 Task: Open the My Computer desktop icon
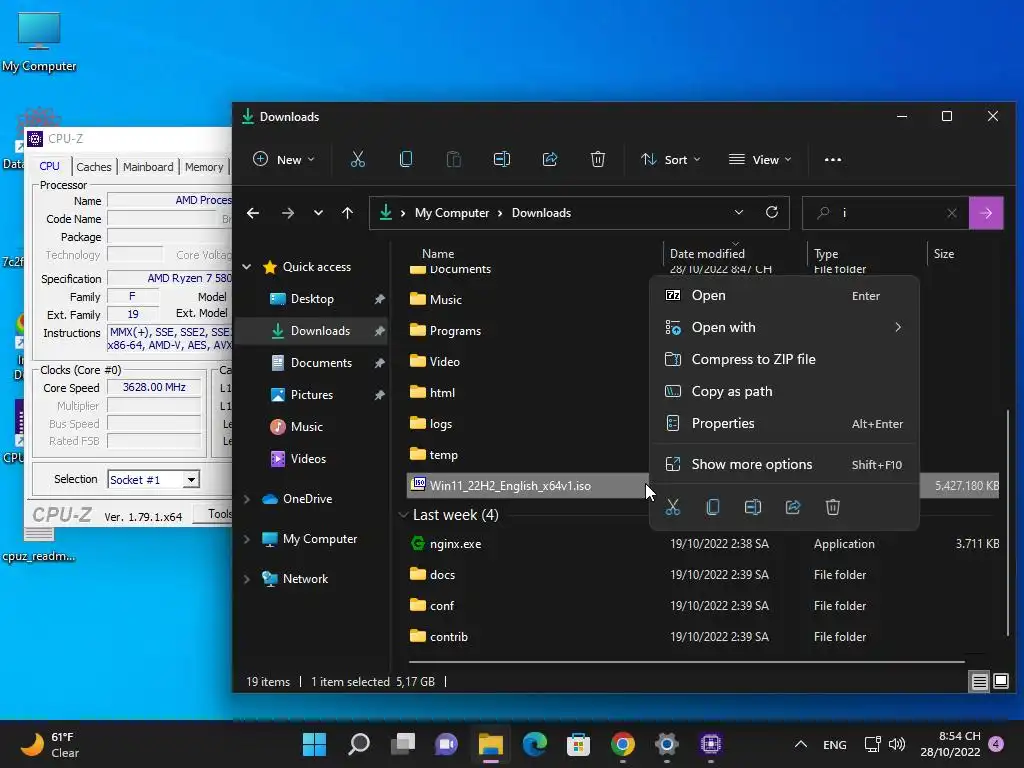[x=39, y=40]
